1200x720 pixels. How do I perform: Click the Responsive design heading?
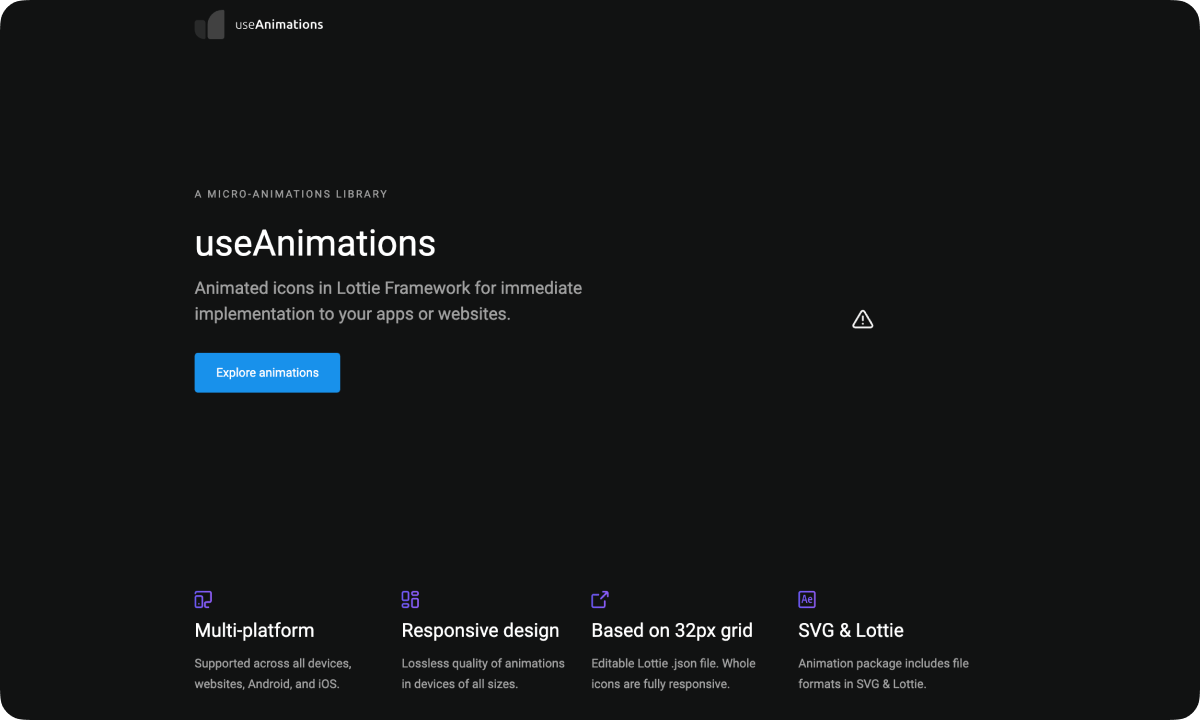480,631
